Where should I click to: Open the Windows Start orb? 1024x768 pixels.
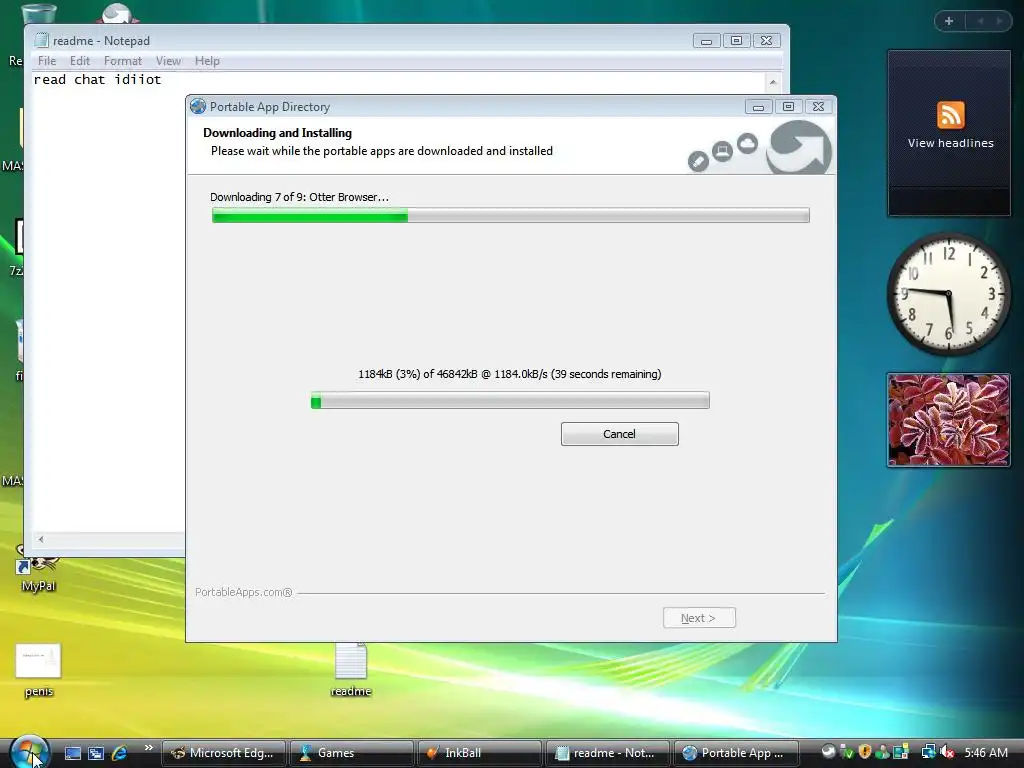pos(29,752)
